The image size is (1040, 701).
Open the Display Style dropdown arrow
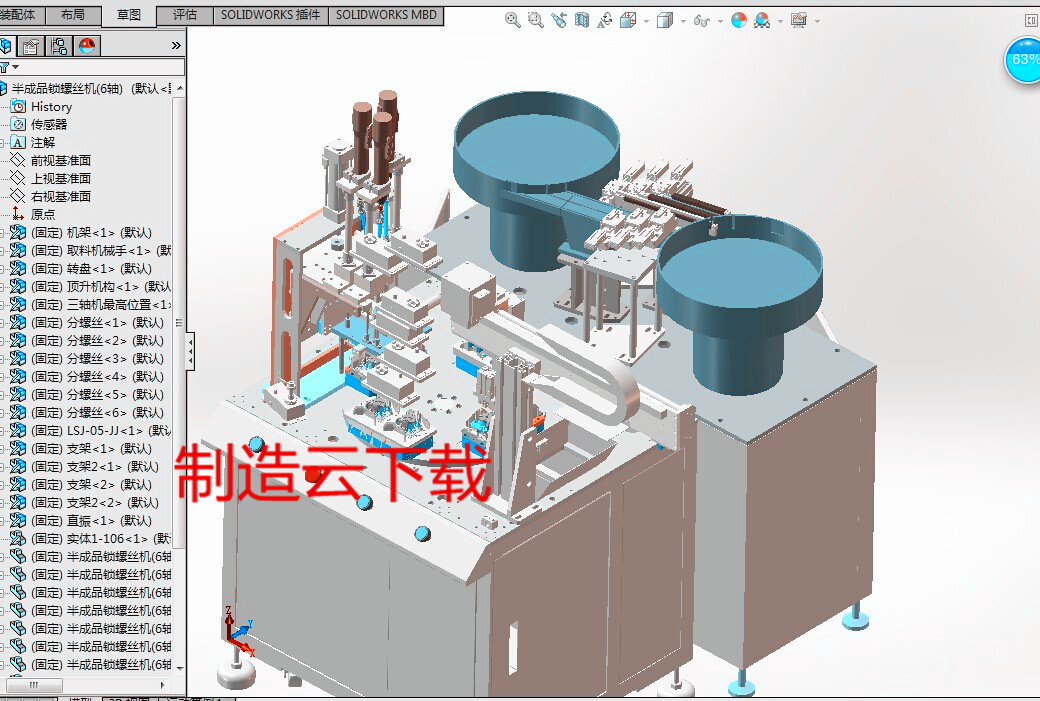click(x=684, y=19)
